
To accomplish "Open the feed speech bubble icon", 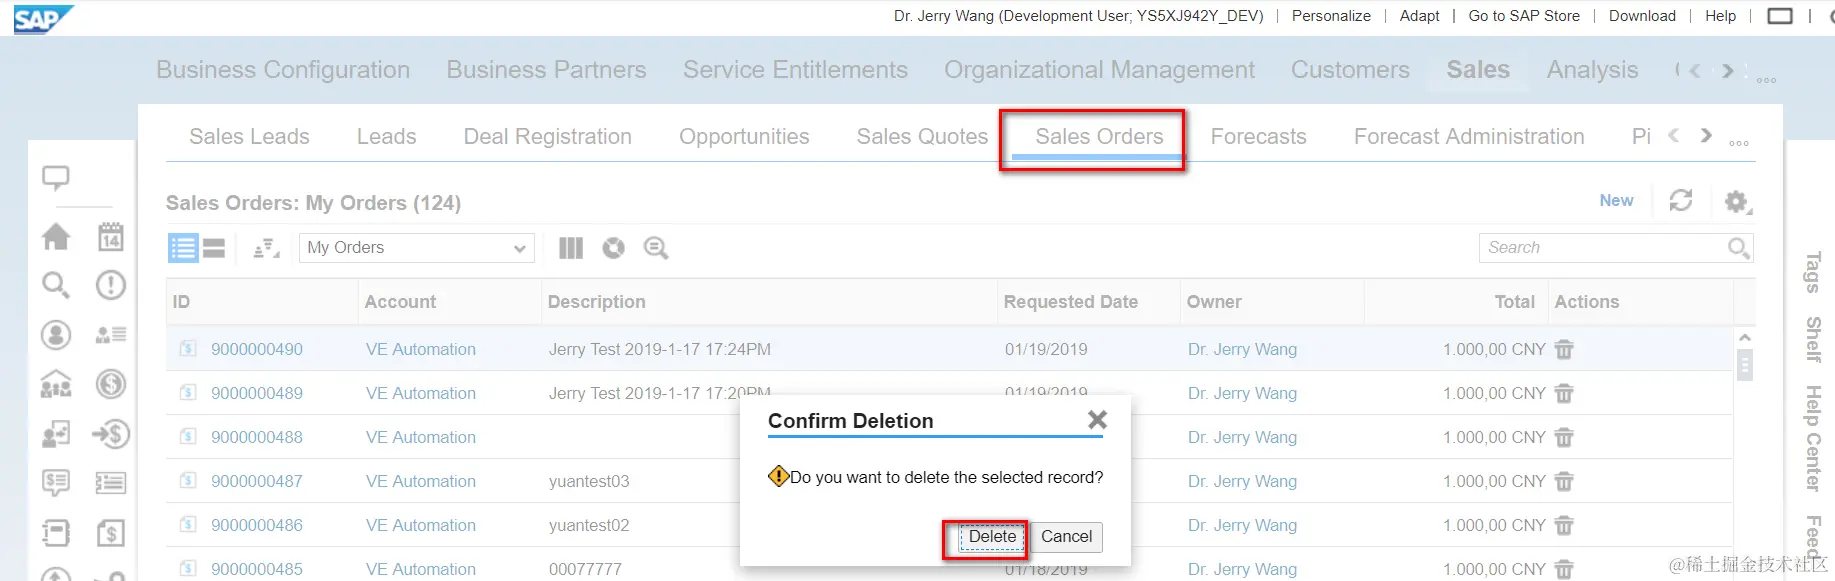I will tap(56, 178).
